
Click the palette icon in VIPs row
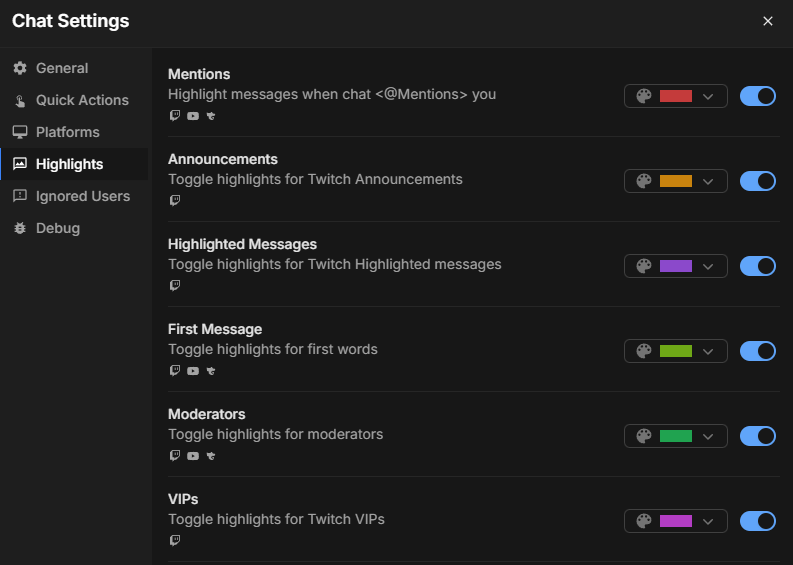644,521
